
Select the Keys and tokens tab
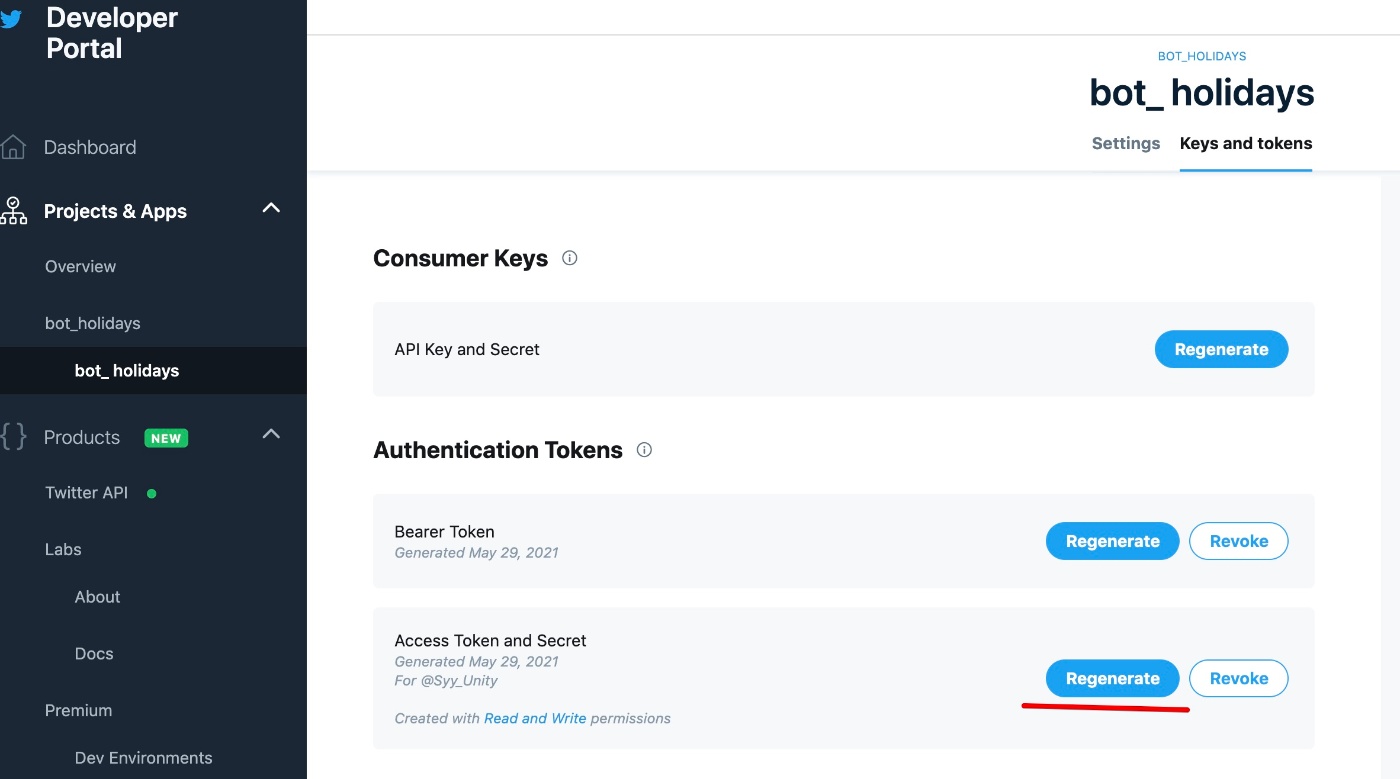coord(1246,143)
